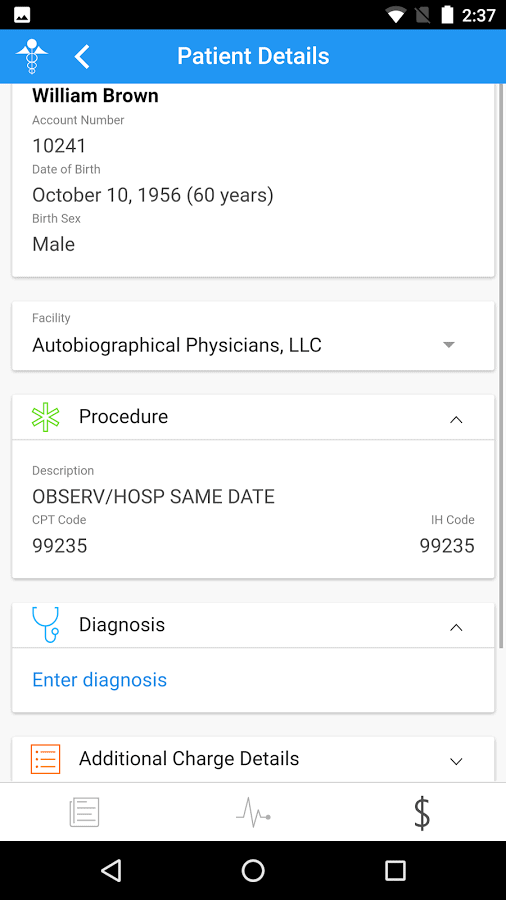Open the notes document tab icon
The image size is (506, 900).
click(x=84, y=812)
